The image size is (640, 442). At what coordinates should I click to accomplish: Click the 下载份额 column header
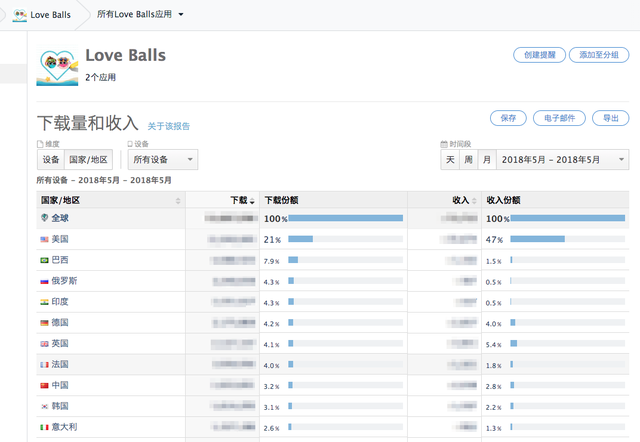point(281,200)
